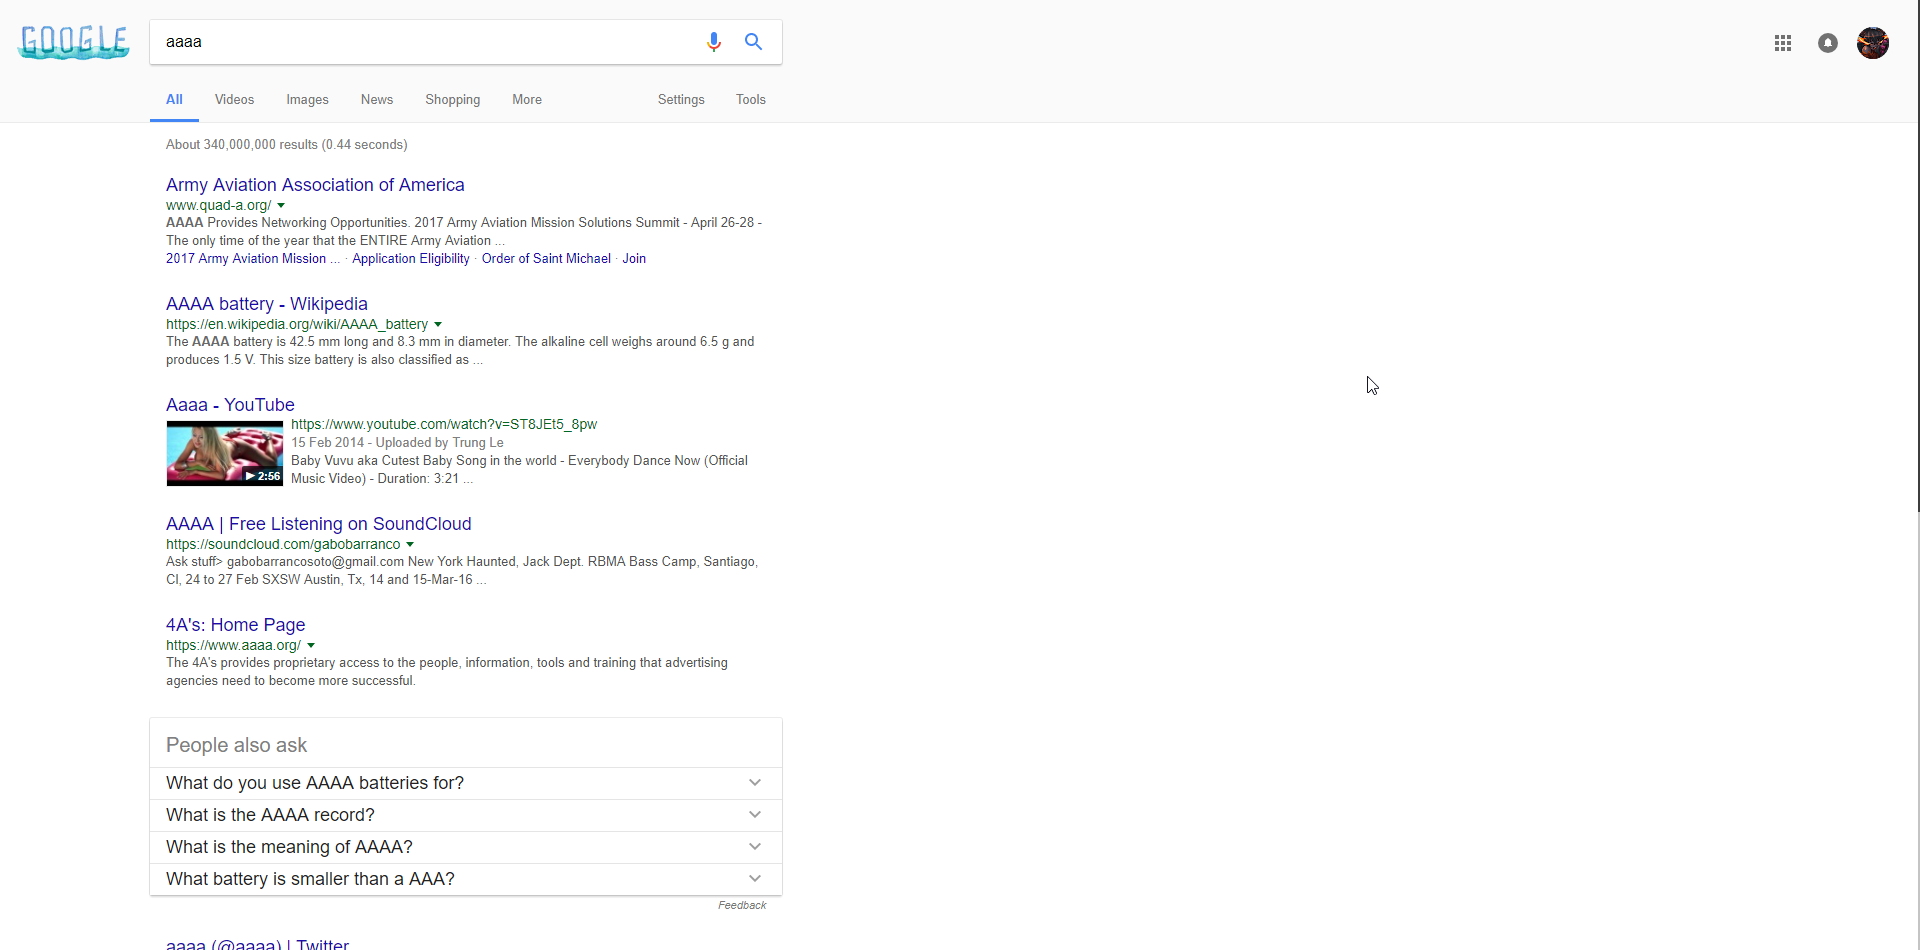Open the aaaa (@aaaa) Twitter result
The height and width of the screenshot is (950, 1920).
point(257,944)
